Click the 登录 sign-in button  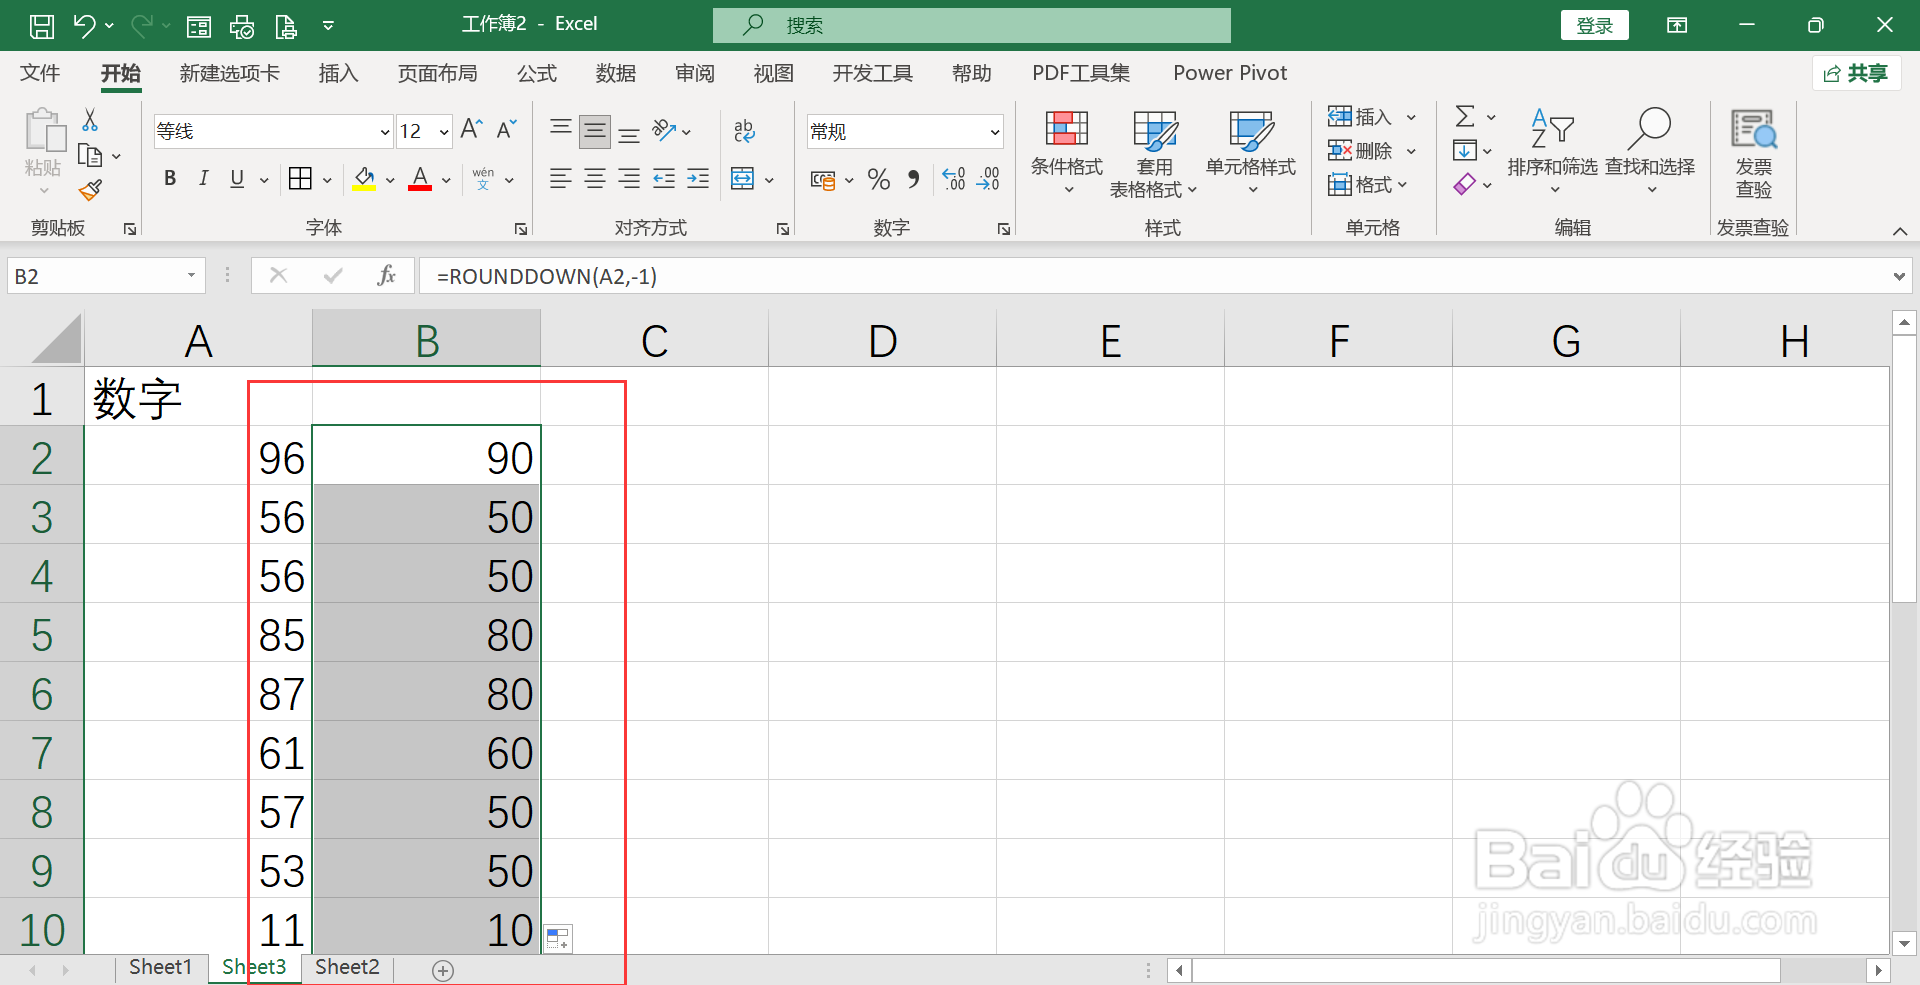pyautogui.click(x=1594, y=26)
